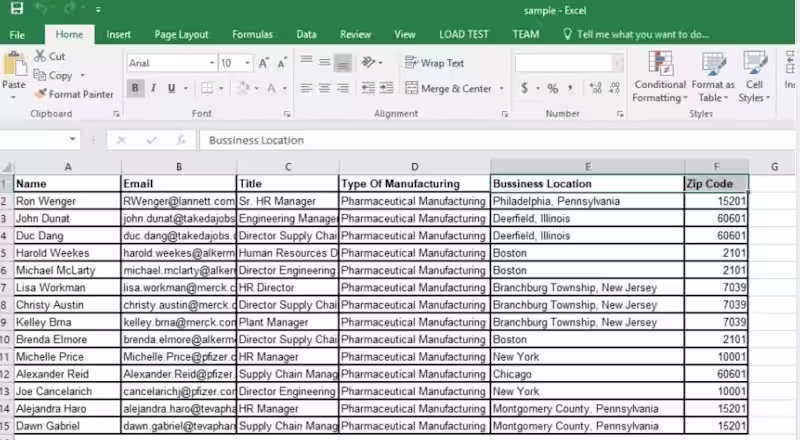Click the Font Color A icon
Viewport: 800px width, 440px height.
point(271,88)
